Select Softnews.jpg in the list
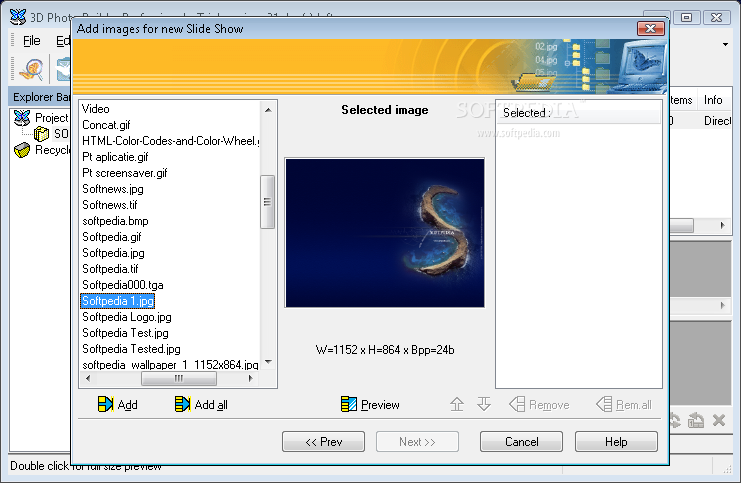Screen dimensions: 741x483 (112, 189)
